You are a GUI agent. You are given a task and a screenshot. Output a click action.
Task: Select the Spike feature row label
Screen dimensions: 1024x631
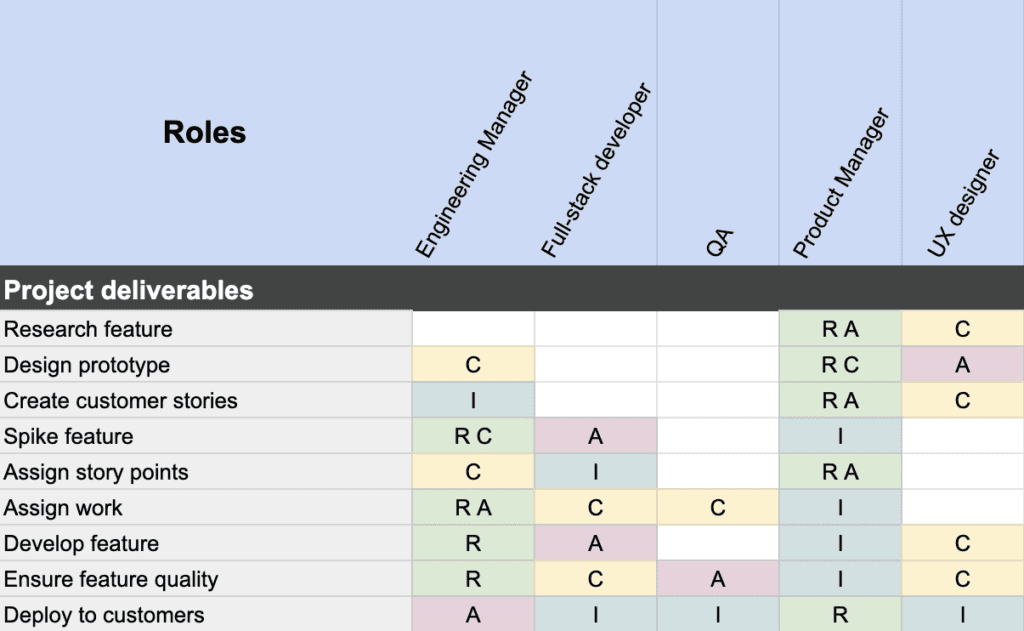tap(68, 437)
